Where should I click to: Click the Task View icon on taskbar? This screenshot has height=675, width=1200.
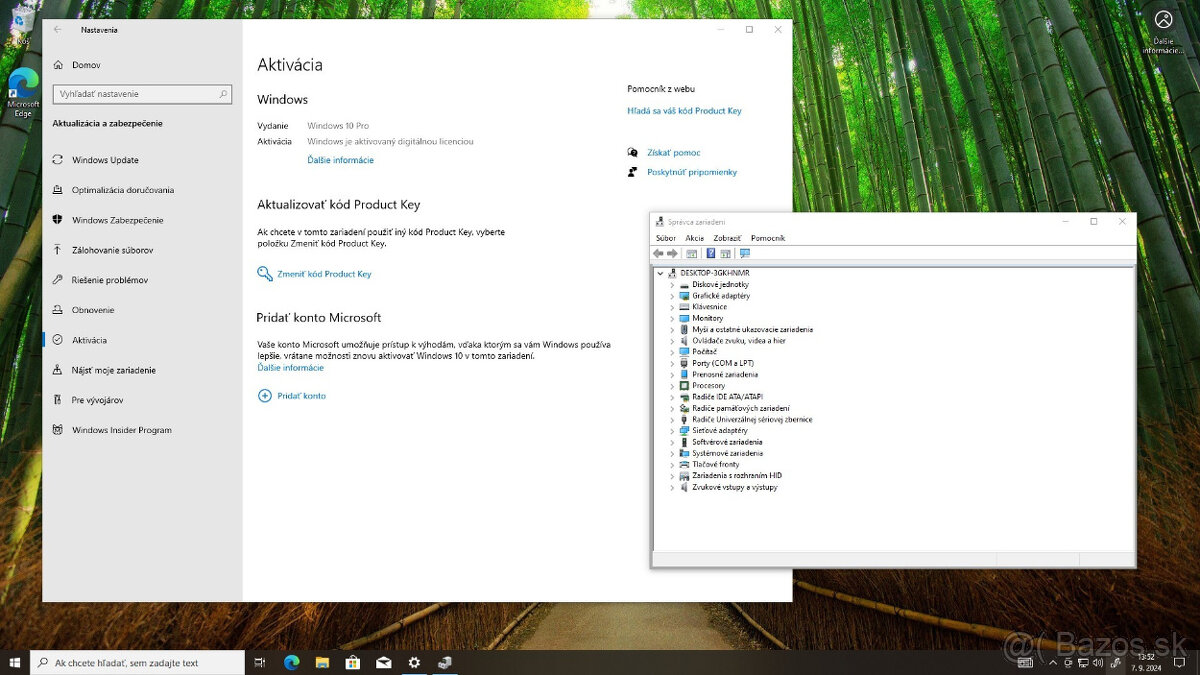point(260,662)
